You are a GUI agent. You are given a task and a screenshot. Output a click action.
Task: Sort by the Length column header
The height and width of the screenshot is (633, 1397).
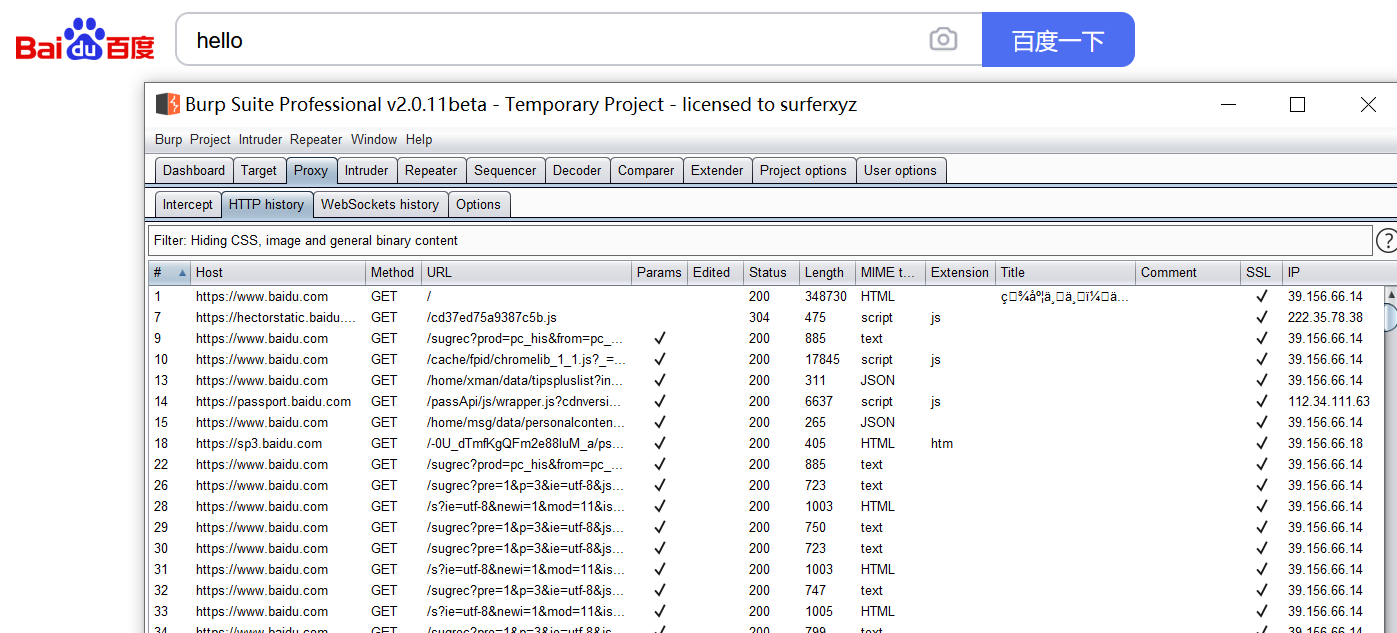[826, 272]
